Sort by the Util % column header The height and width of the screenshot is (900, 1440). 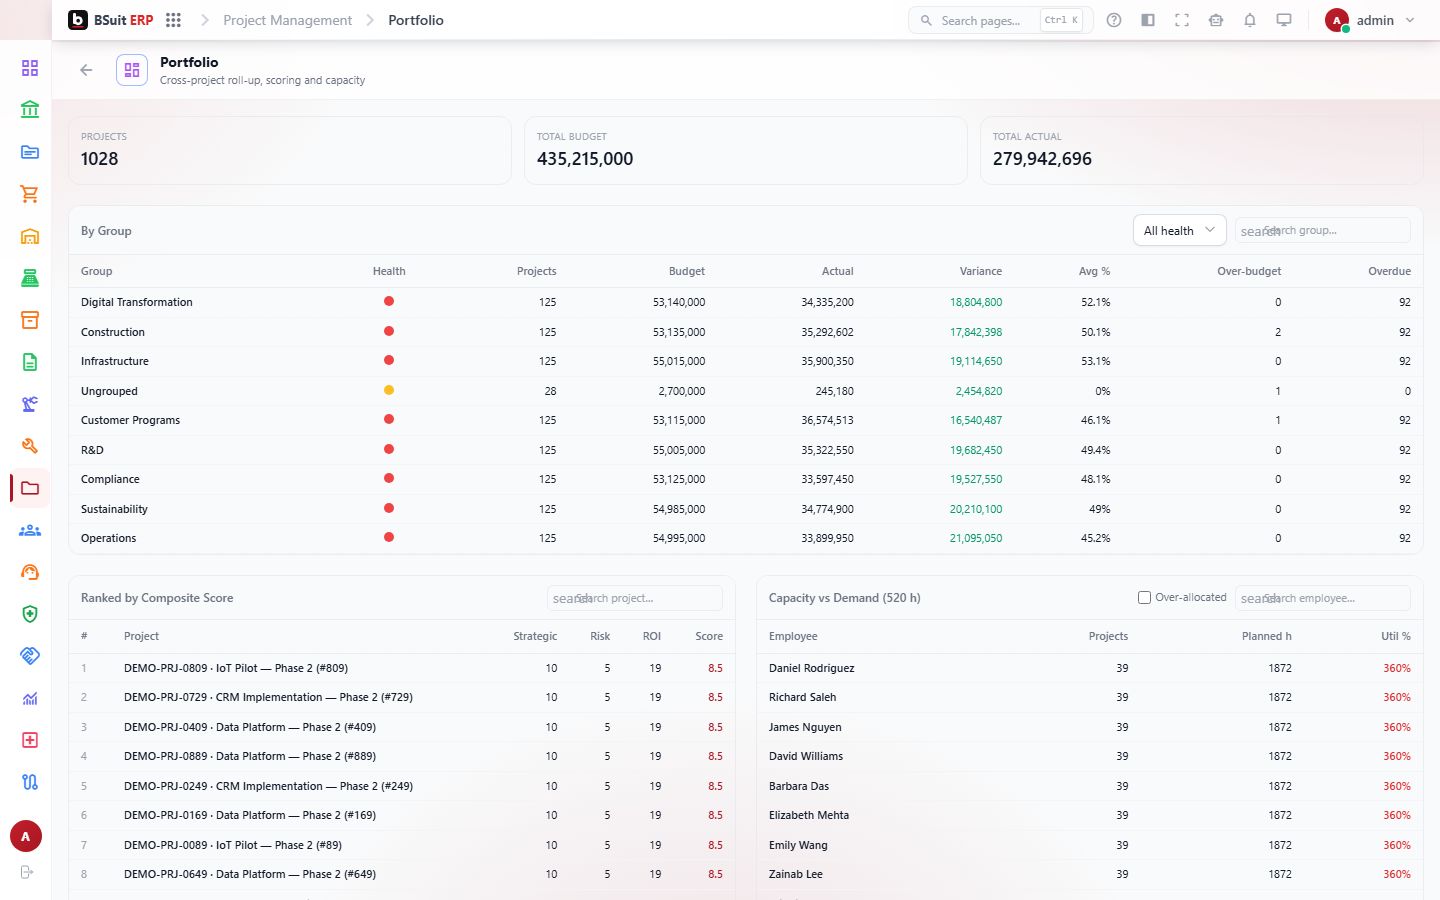pos(1395,636)
